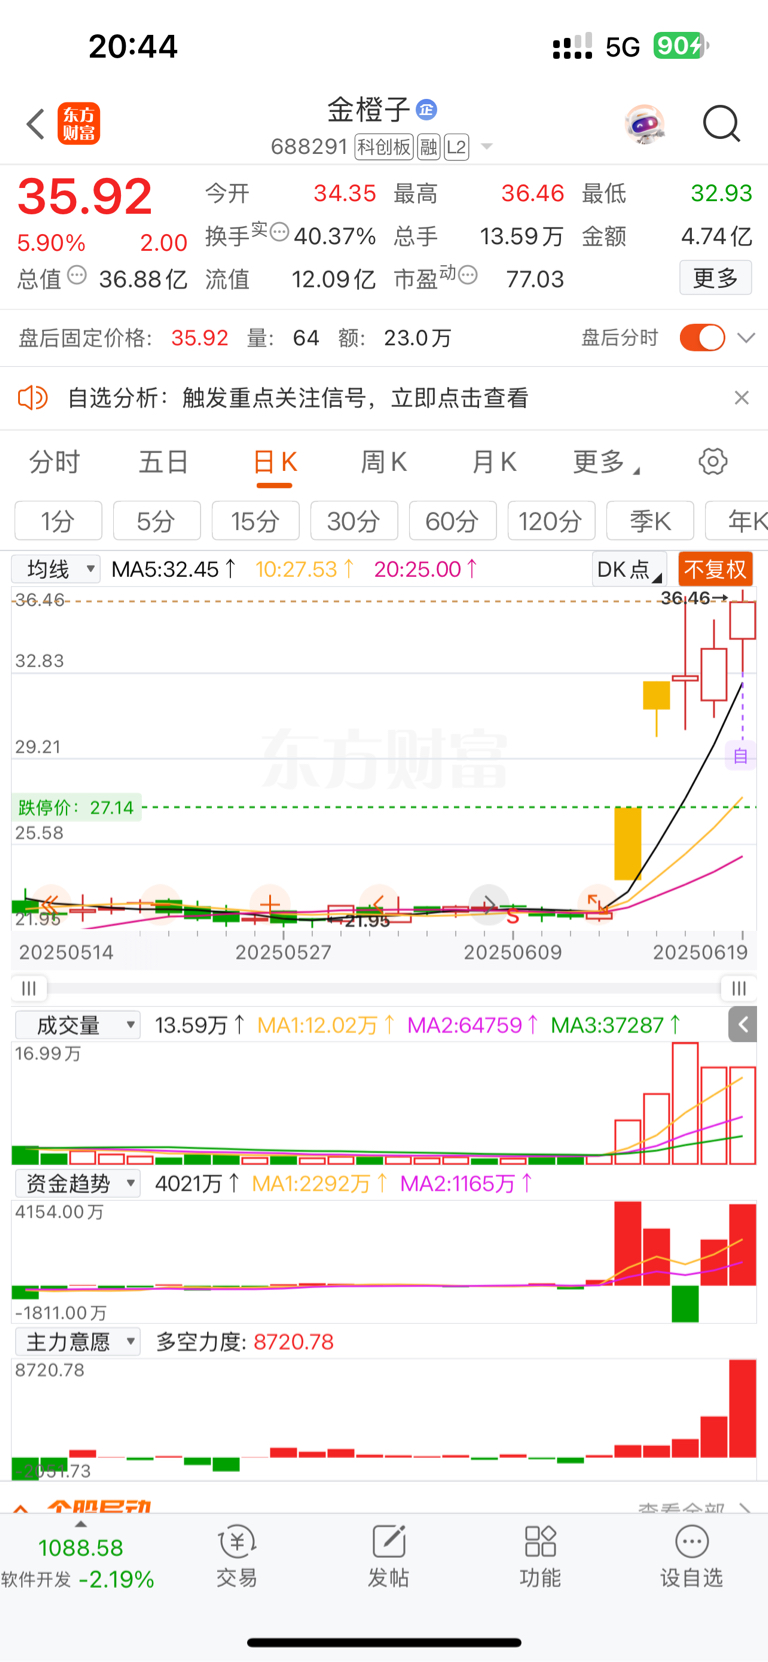Tap the speaker announcement icon

point(33,398)
